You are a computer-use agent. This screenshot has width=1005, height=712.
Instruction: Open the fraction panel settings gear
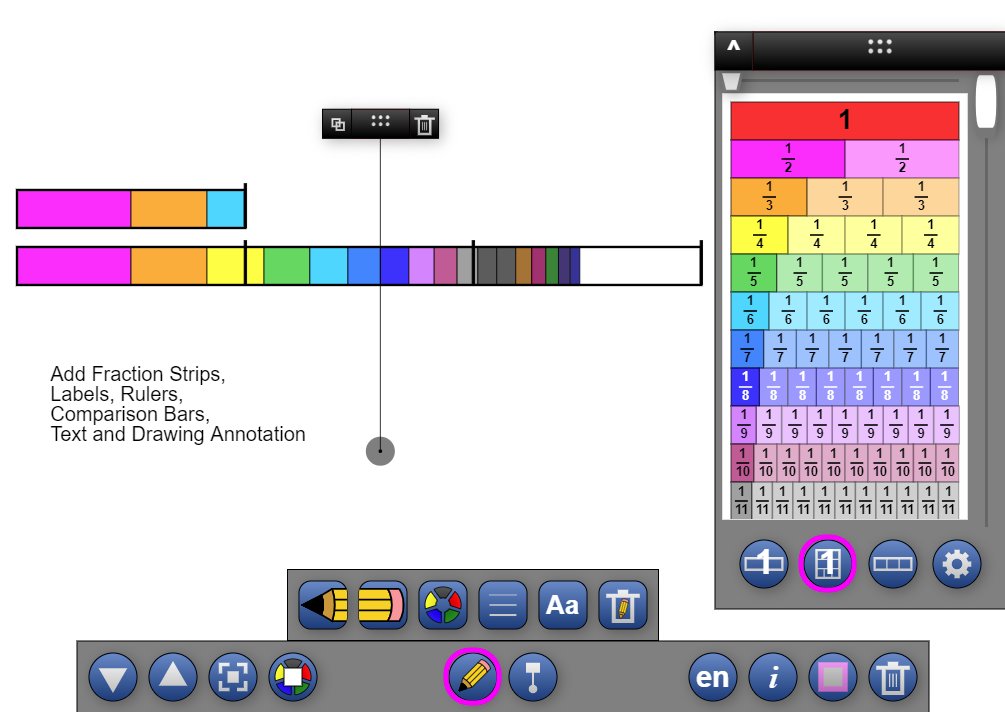pyautogui.click(x=956, y=564)
